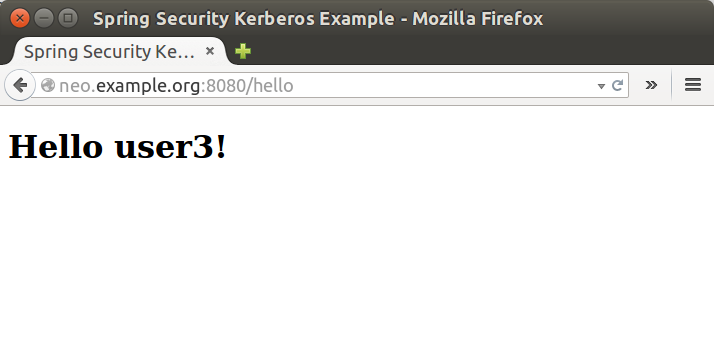Close the Firefox window with the orange button

(20, 18)
